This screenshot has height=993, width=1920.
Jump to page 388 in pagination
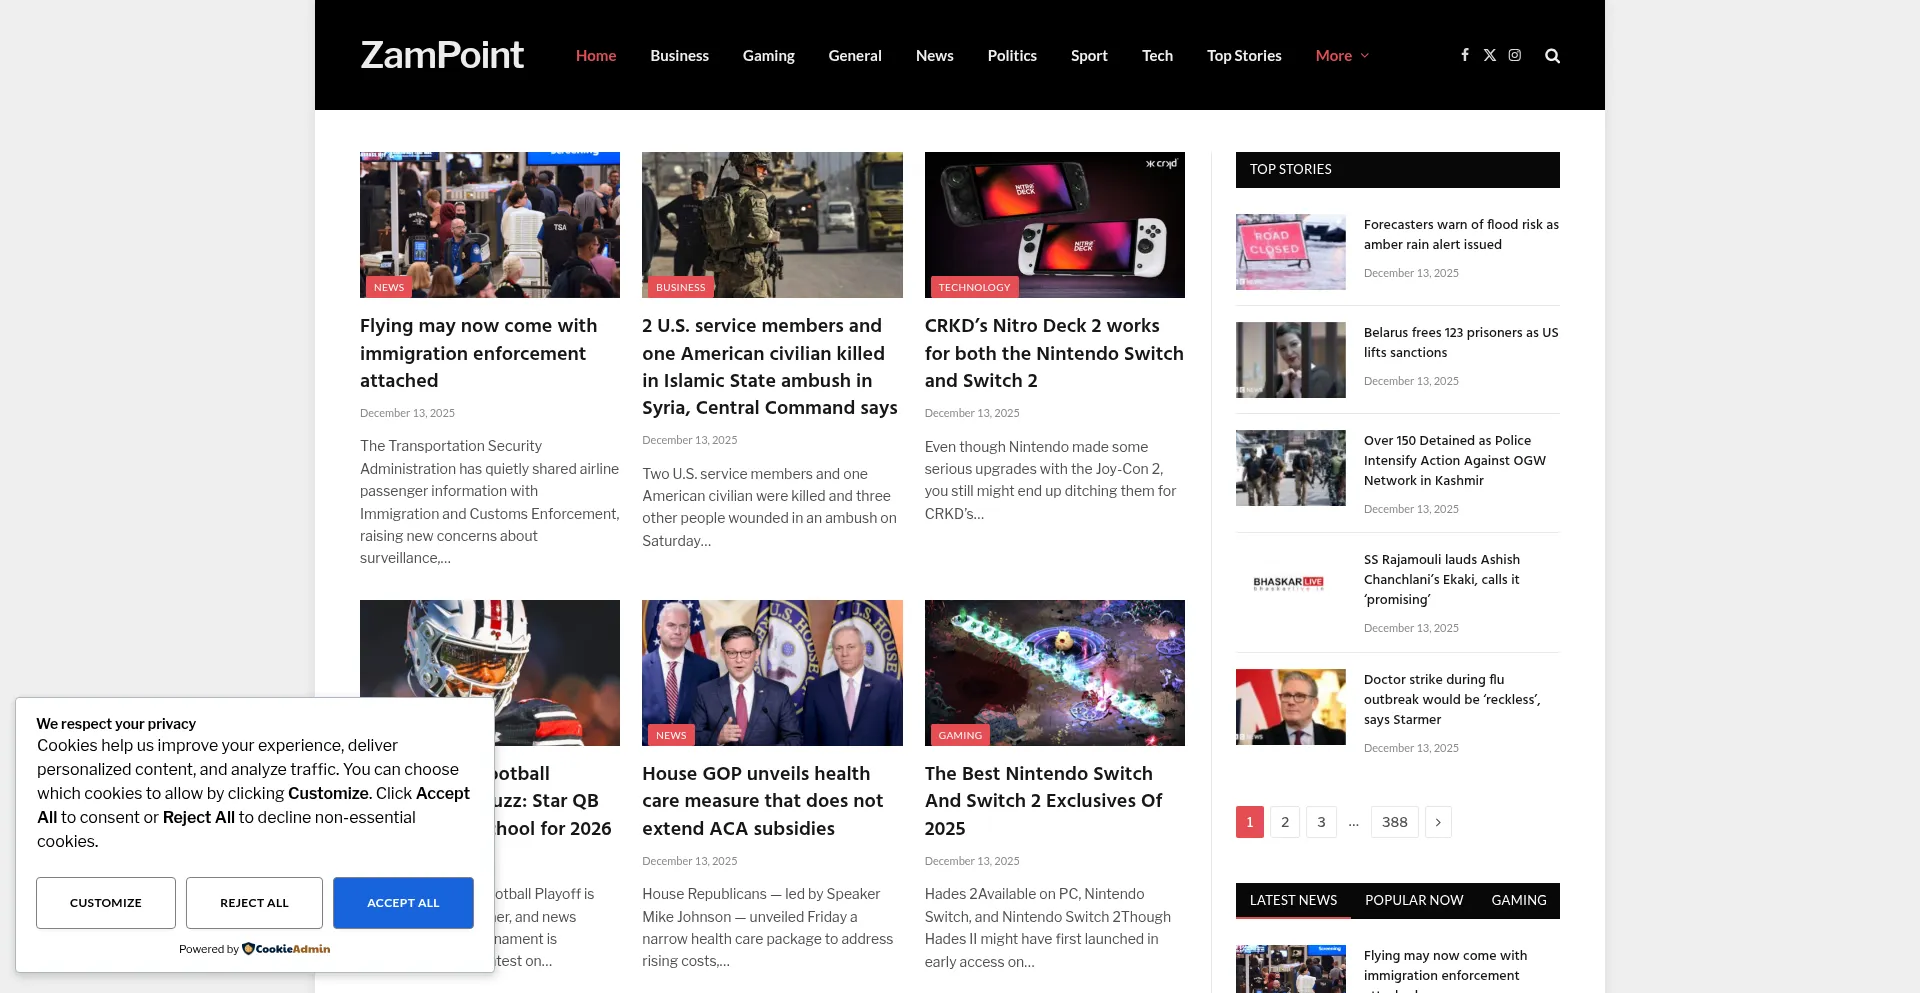tap(1394, 822)
